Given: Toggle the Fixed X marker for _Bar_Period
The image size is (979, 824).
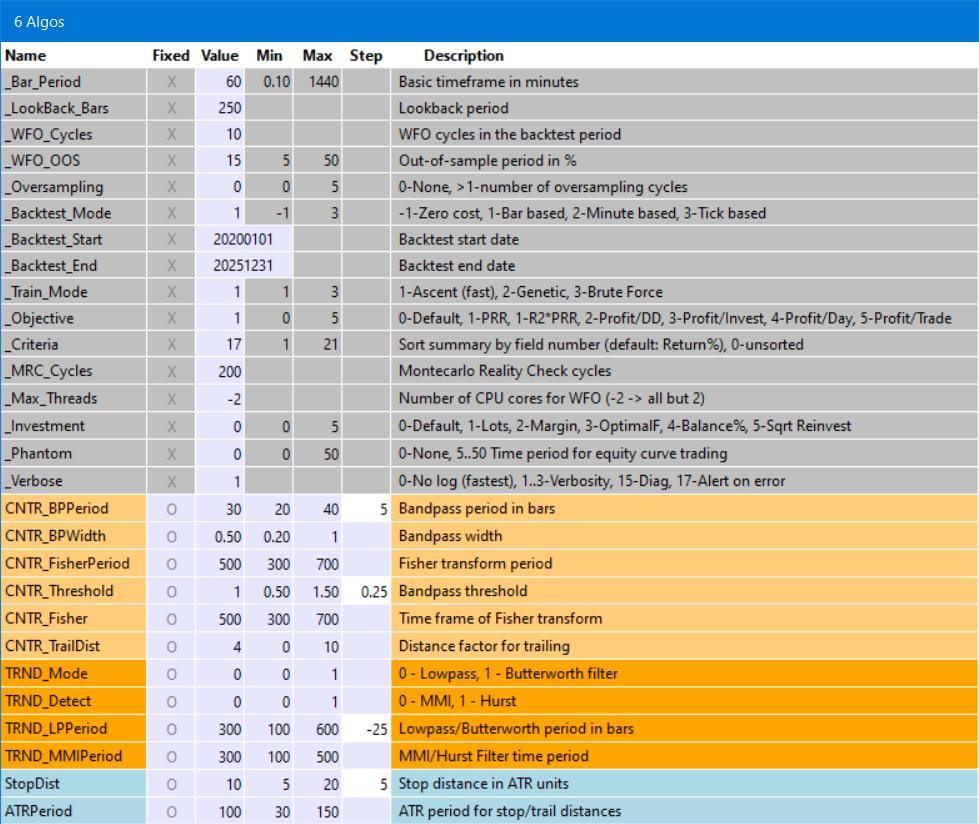Looking at the screenshot, I should 171,81.
